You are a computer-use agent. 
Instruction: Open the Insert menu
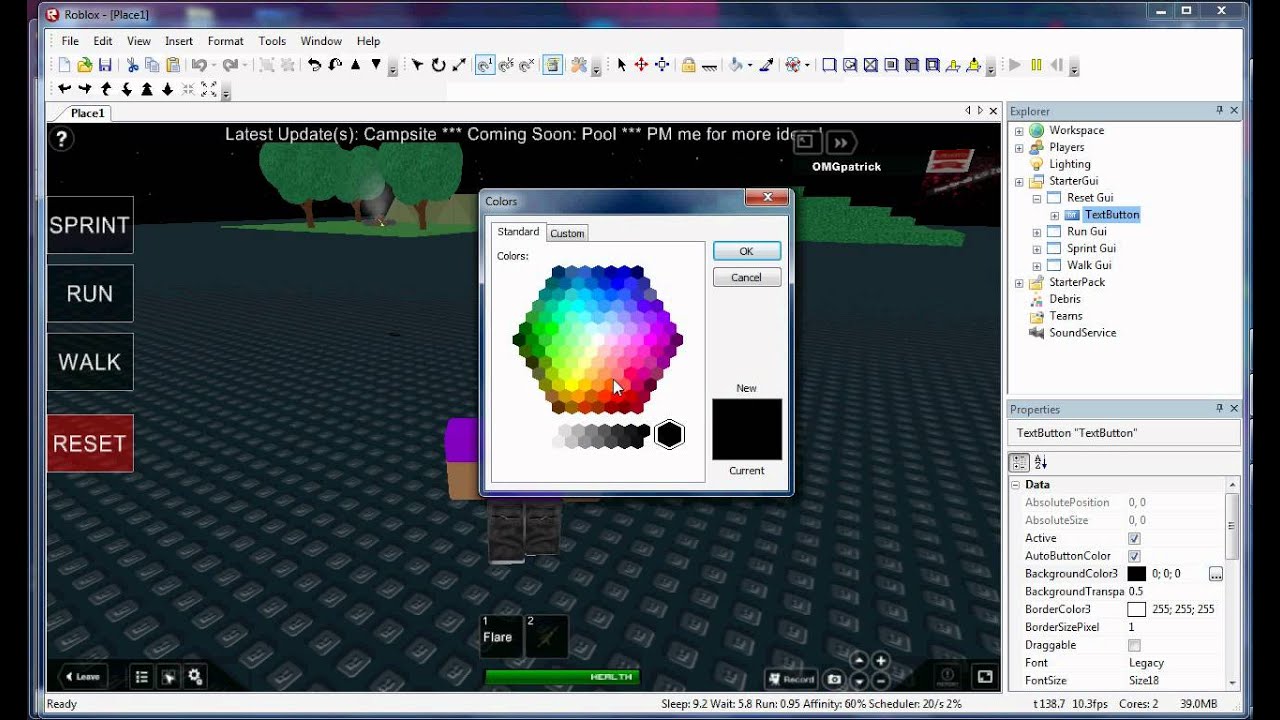pyautogui.click(x=179, y=41)
